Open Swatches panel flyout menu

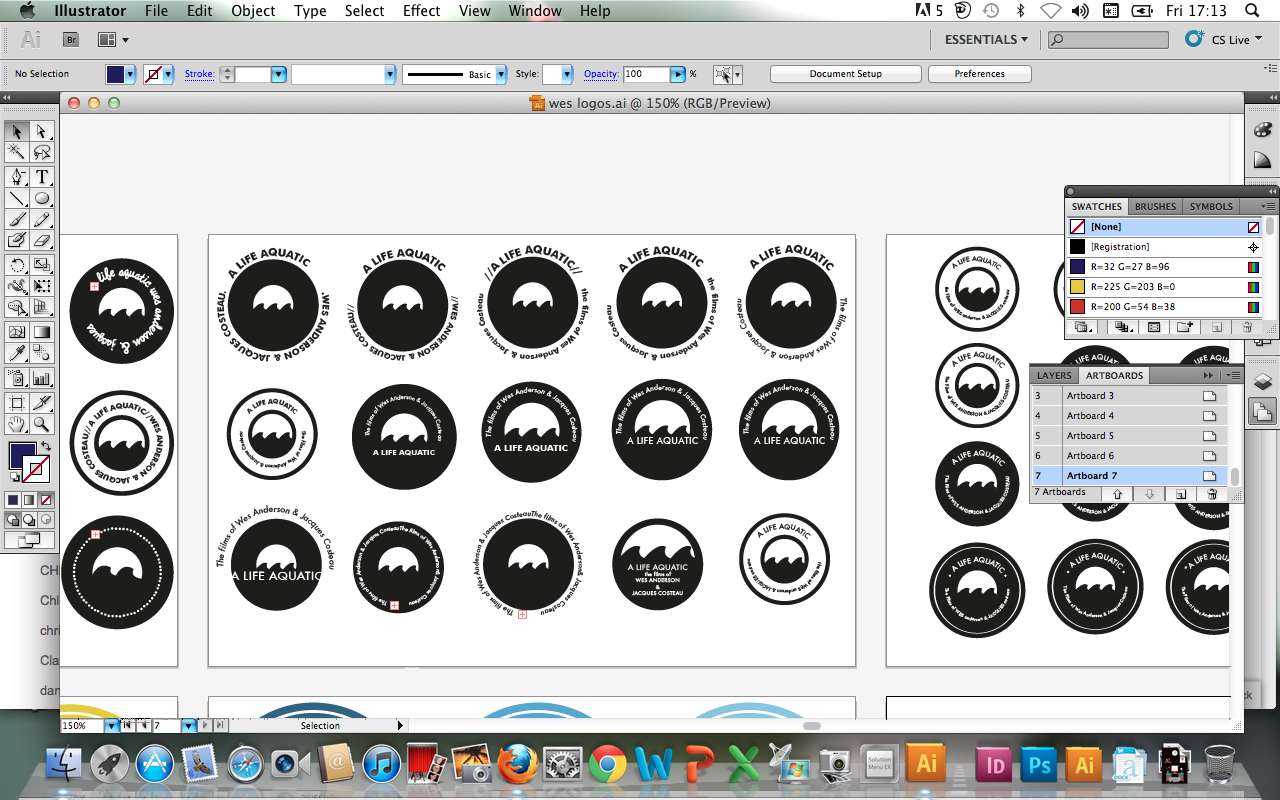click(1268, 206)
